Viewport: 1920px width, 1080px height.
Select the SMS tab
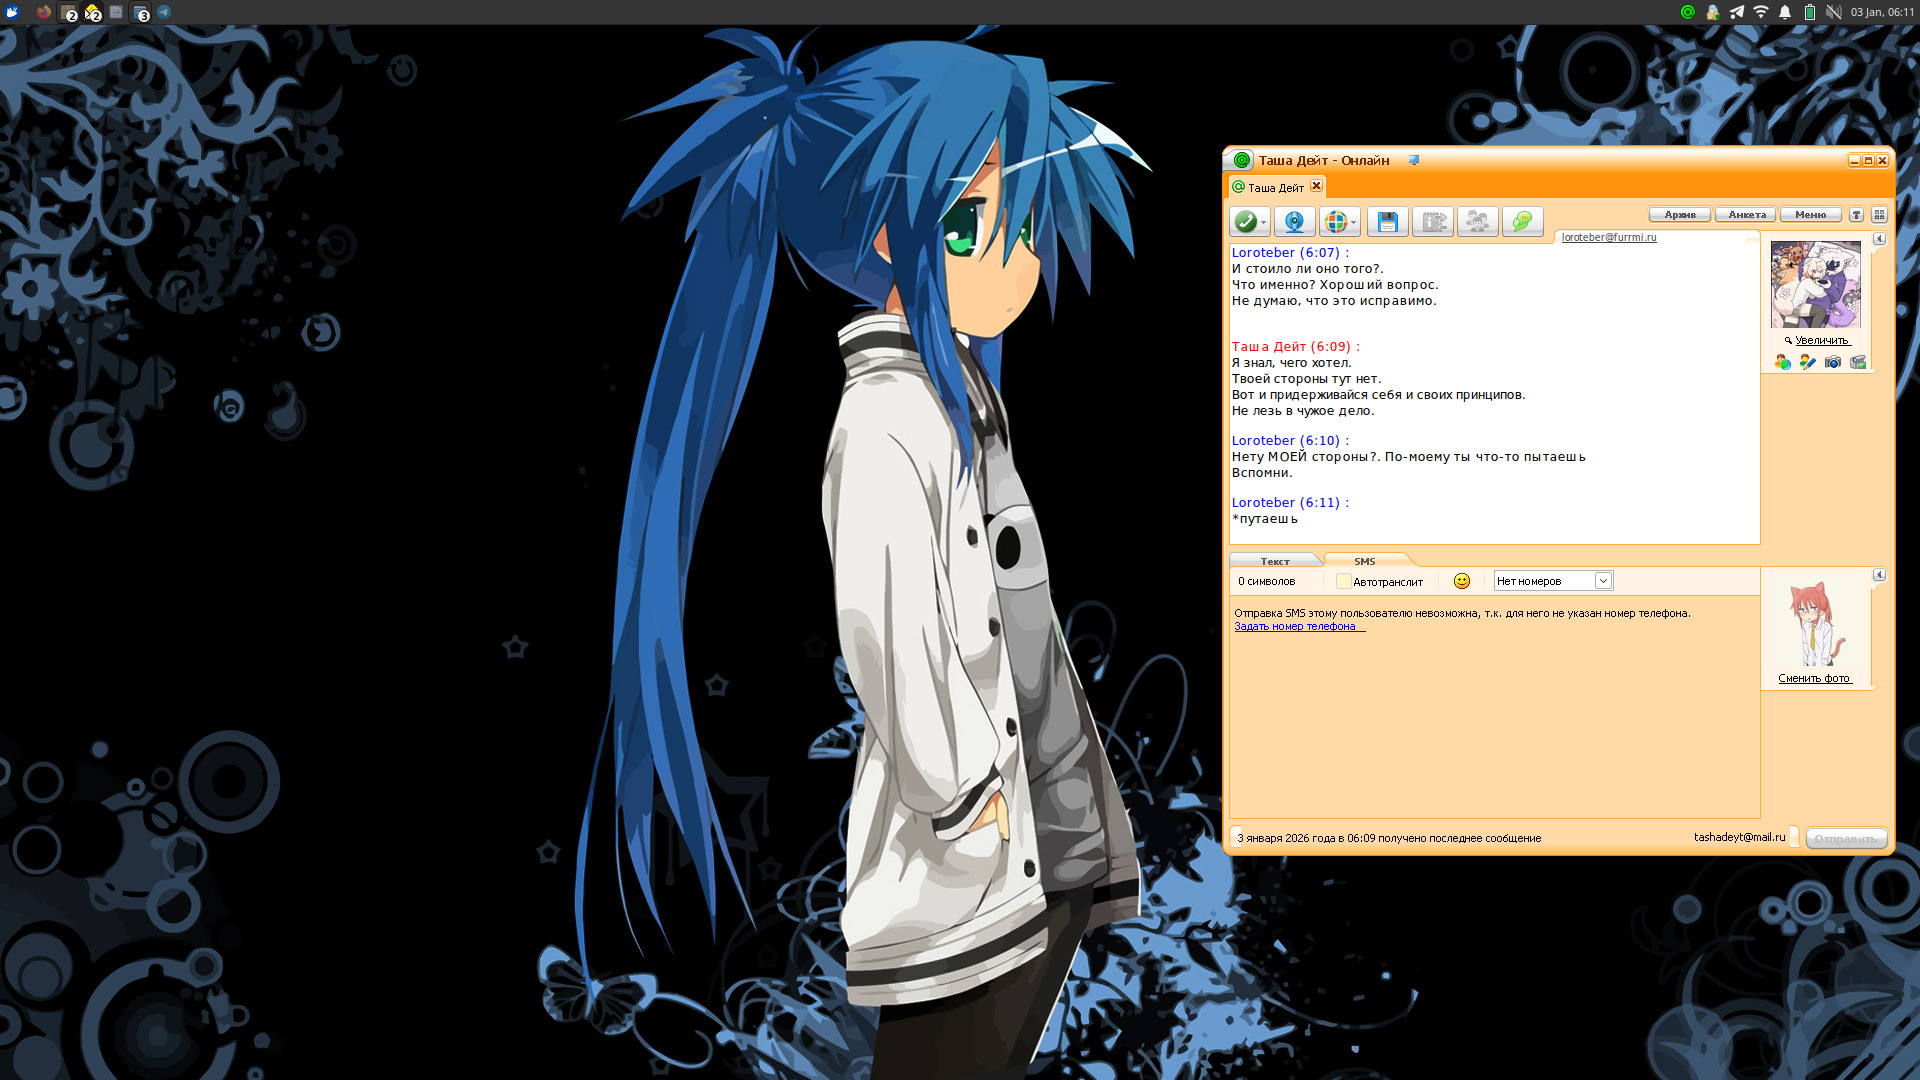click(1364, 561)
